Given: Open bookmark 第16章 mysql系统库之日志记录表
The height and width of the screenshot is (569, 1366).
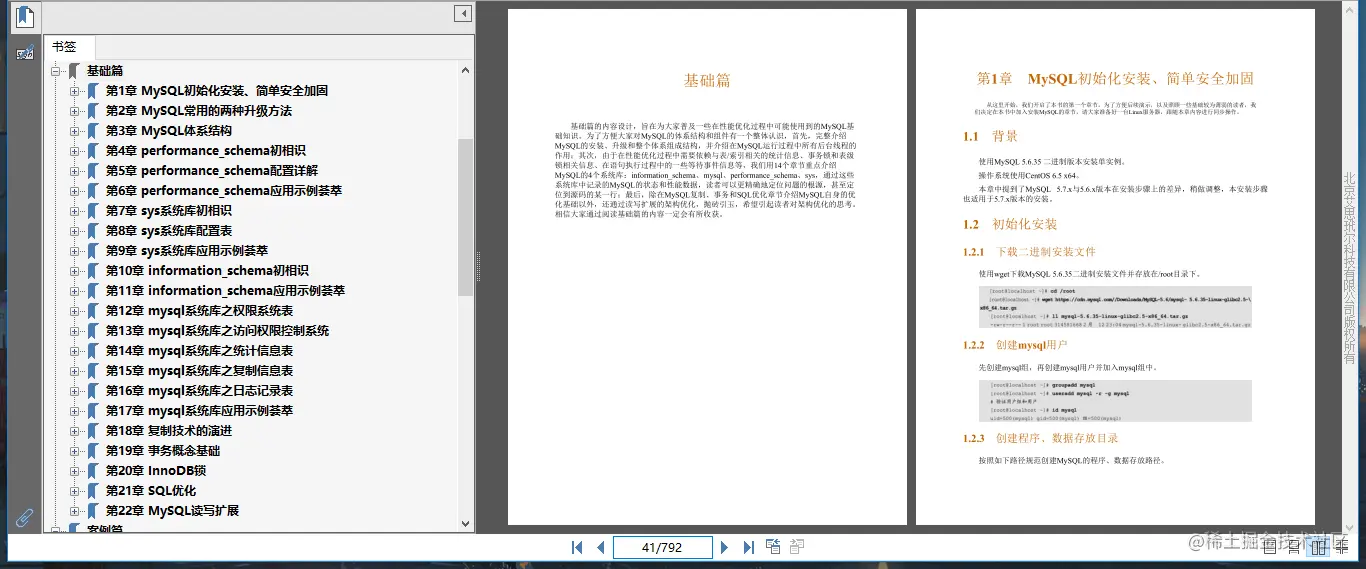Looking at the screenshot, I should [x=200, y=391].
